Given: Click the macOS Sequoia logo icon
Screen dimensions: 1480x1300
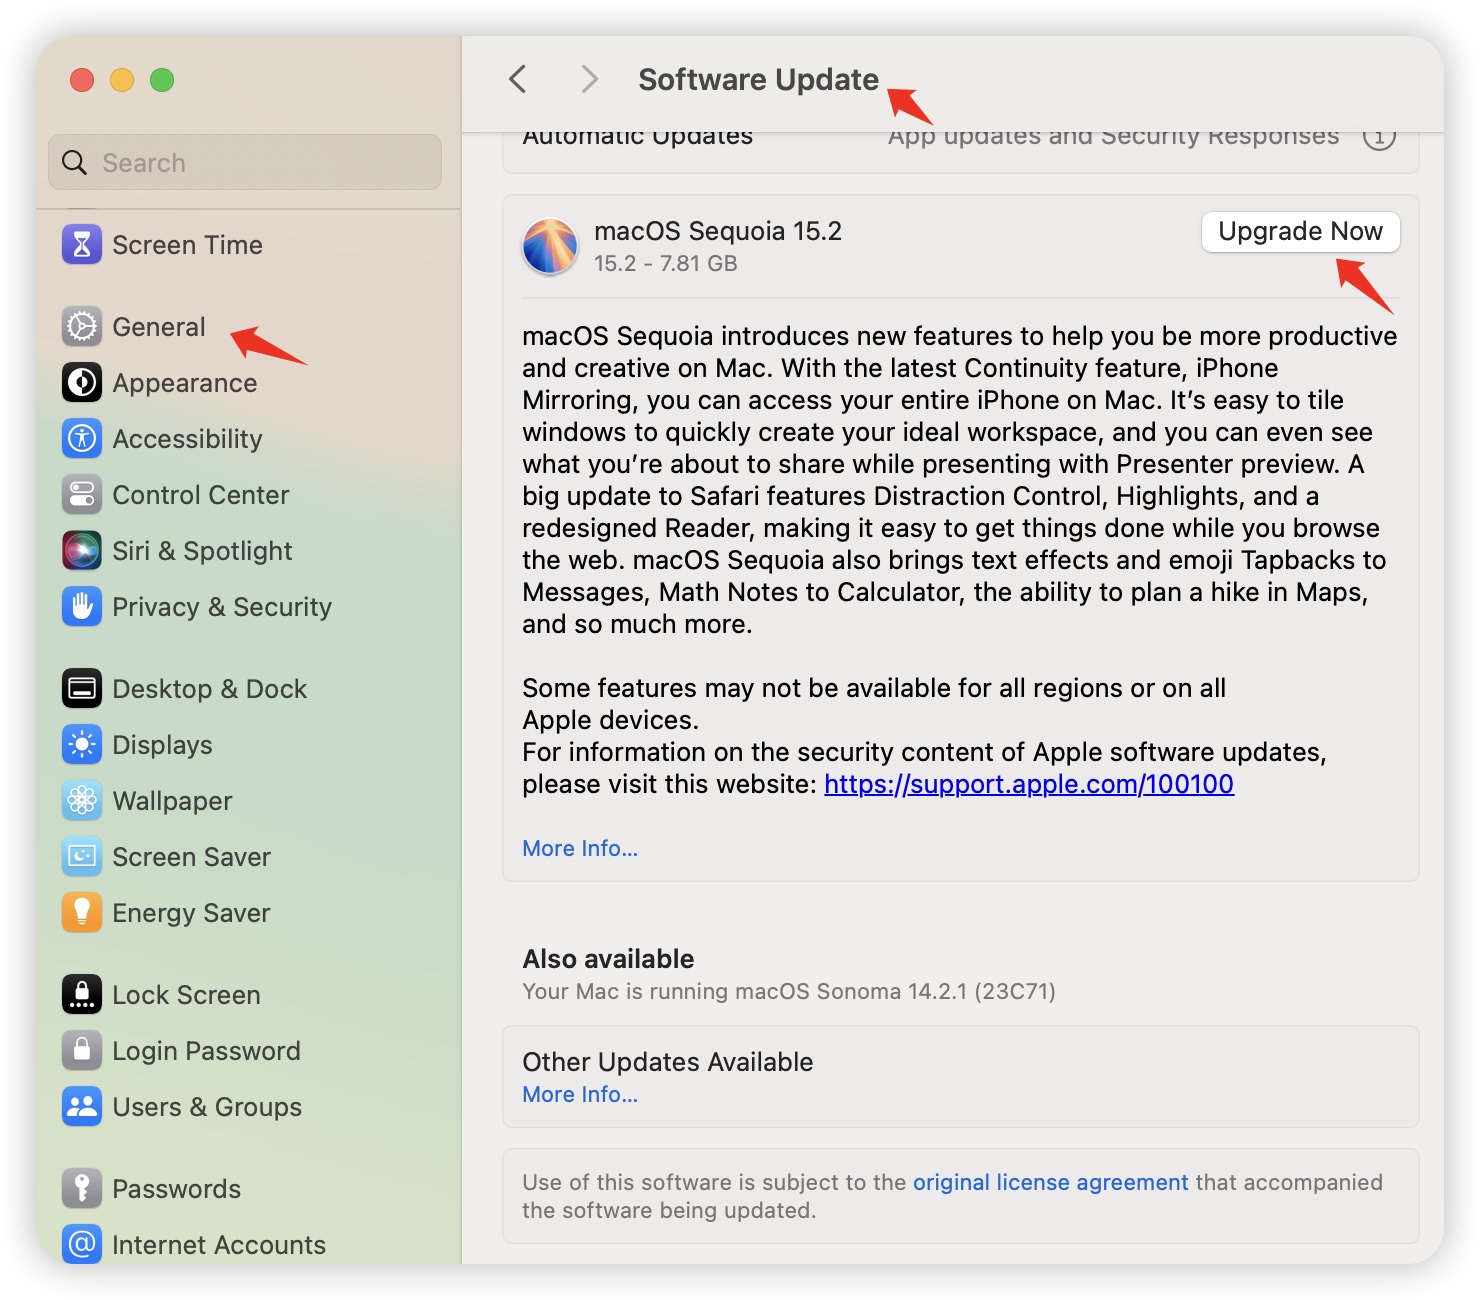Looking at the screenshot, I should click(550, 247).
